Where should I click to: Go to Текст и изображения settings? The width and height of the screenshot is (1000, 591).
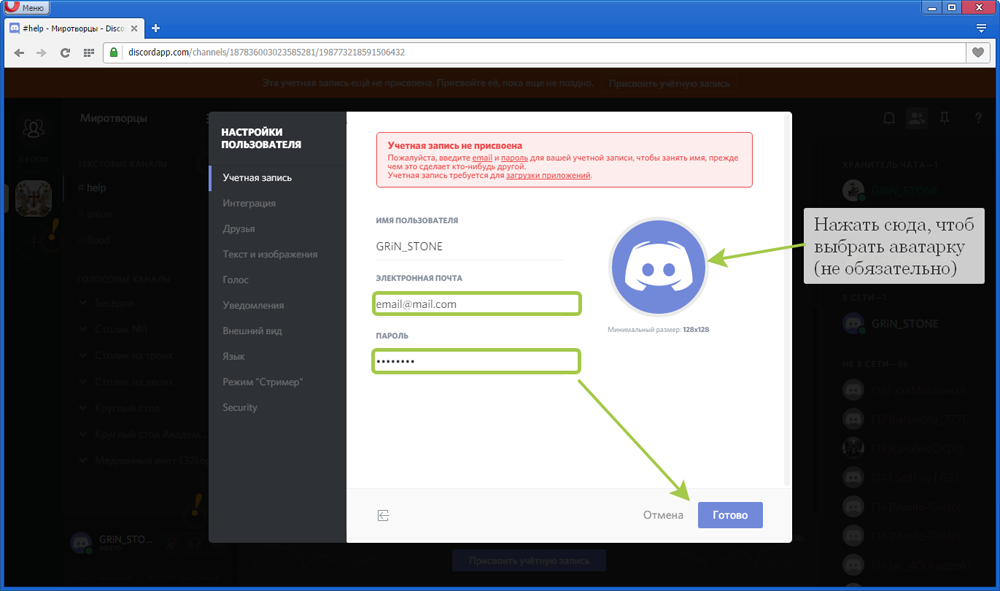(x=277, y=254)
